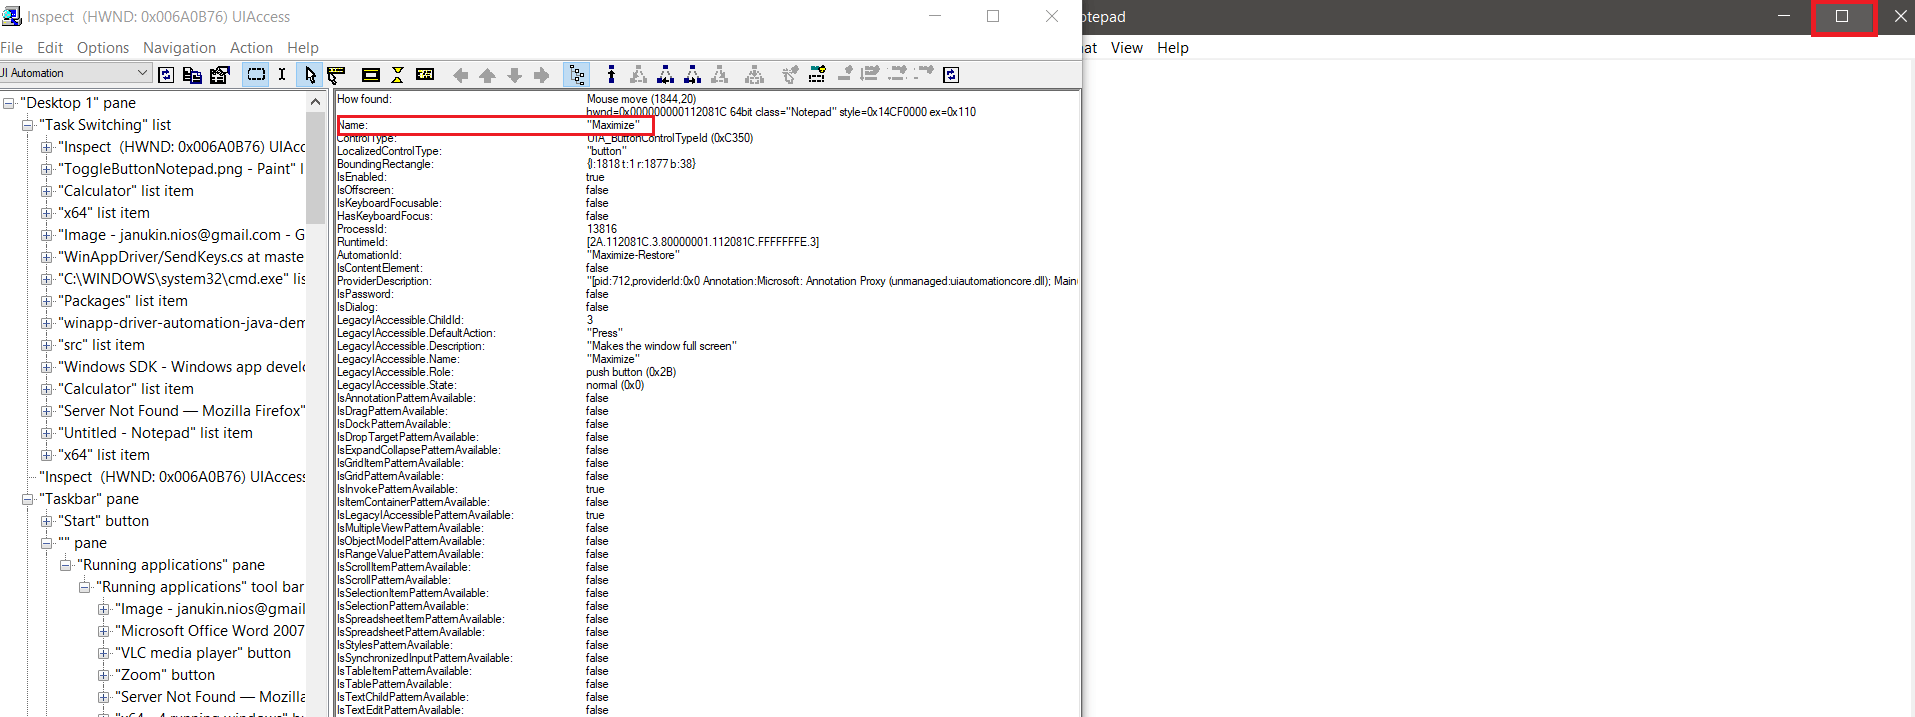
Task: Open the Navigation menu in Inspect
Action: pos(179,48)
